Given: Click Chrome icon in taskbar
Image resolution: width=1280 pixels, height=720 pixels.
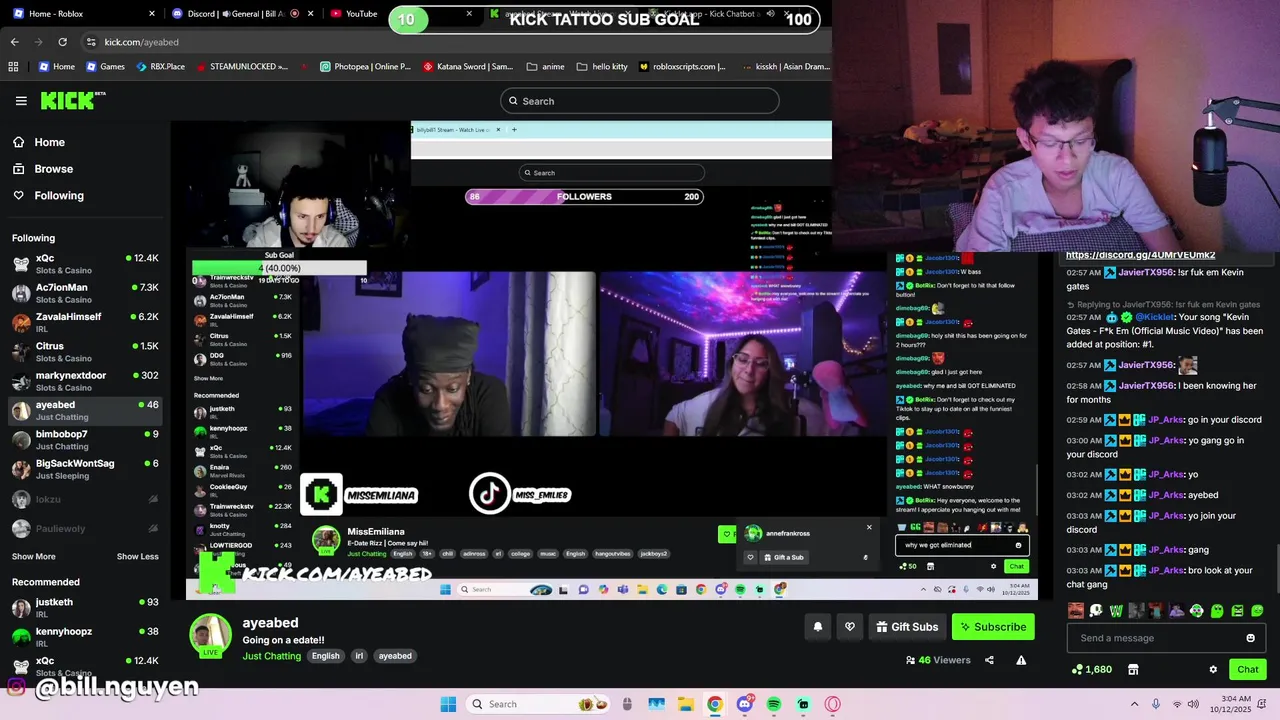Looking at the screenshot, I should (x=715, y=704).
